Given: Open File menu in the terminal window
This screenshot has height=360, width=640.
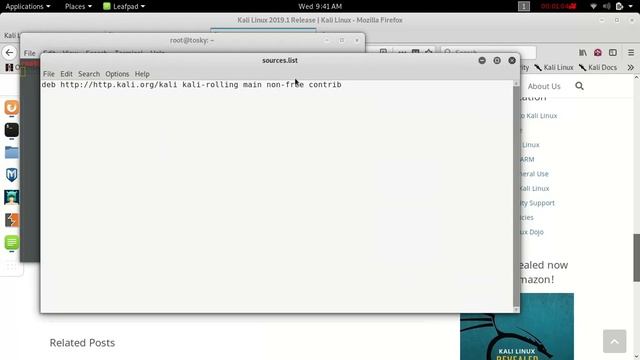Looking at the screenshot, I should point(29,53).
